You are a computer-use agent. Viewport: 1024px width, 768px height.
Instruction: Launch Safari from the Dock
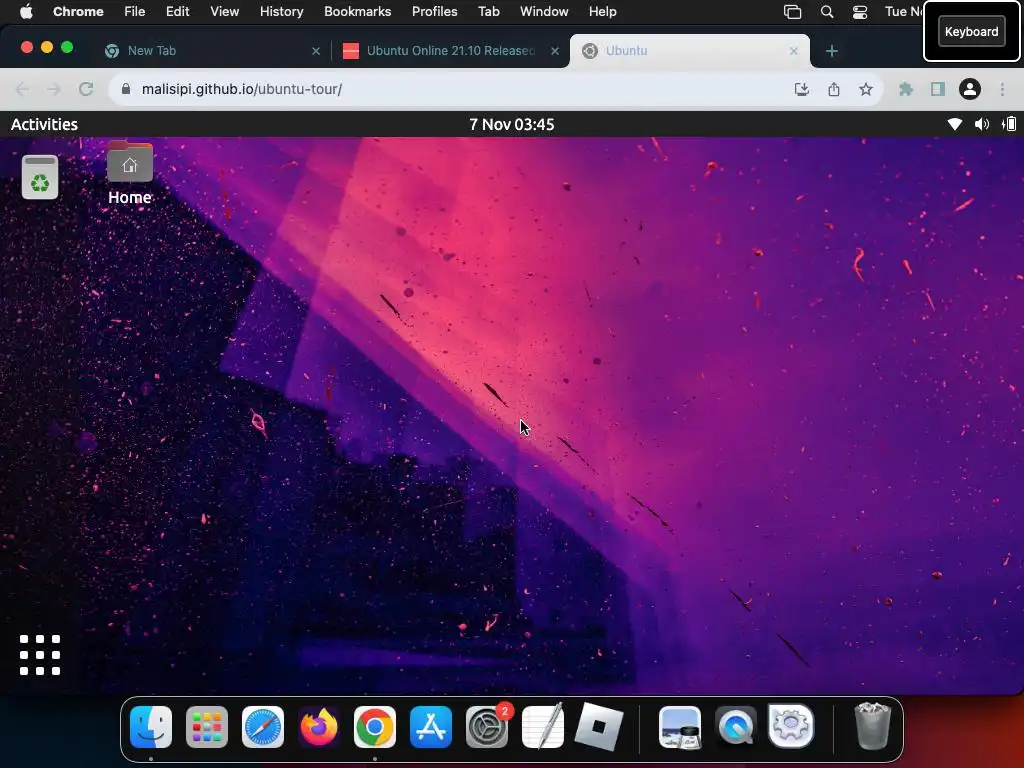click(263, 727)
